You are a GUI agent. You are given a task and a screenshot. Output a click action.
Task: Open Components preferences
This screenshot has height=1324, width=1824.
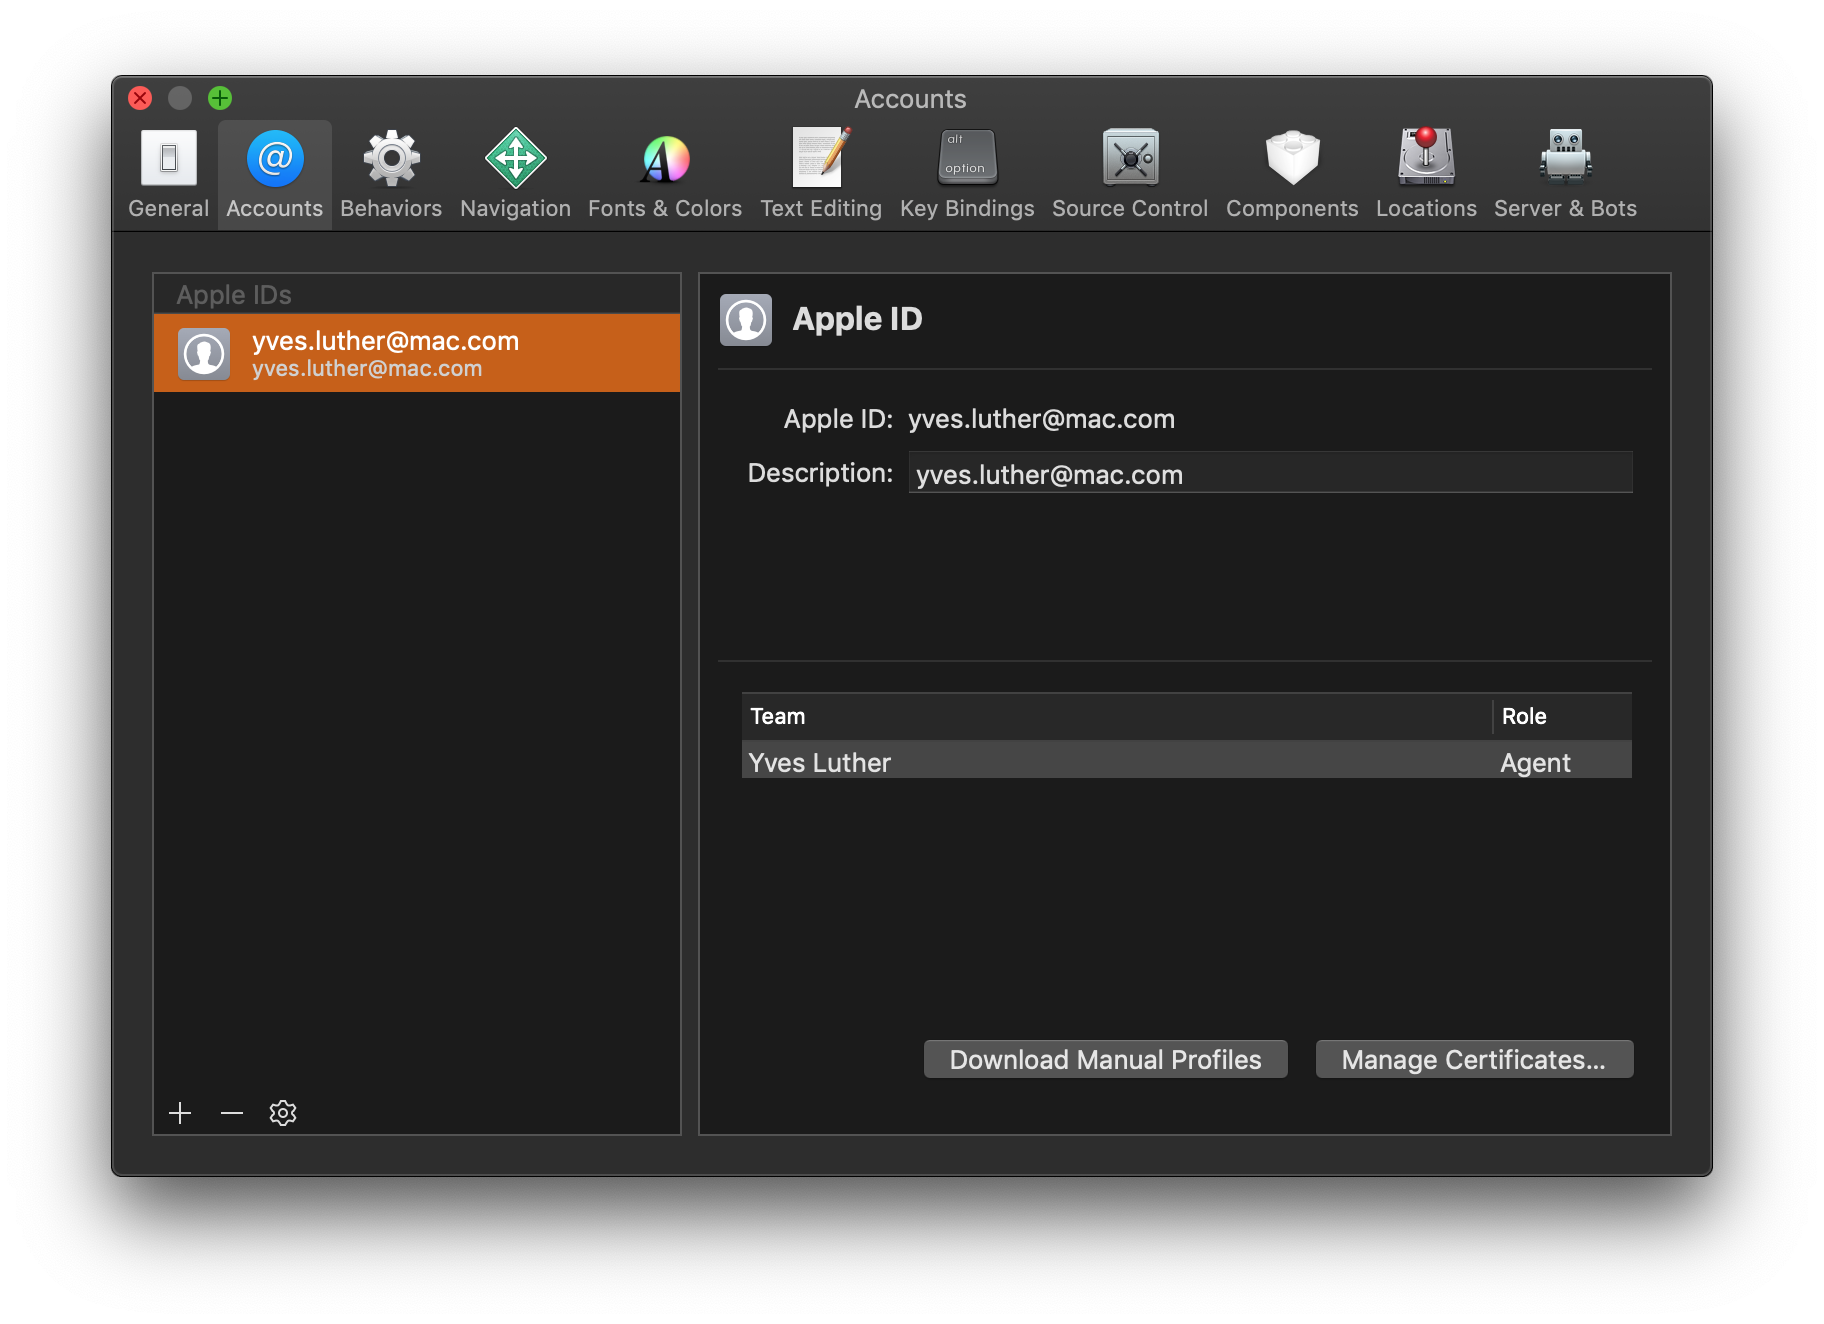tap(1292, 175)
